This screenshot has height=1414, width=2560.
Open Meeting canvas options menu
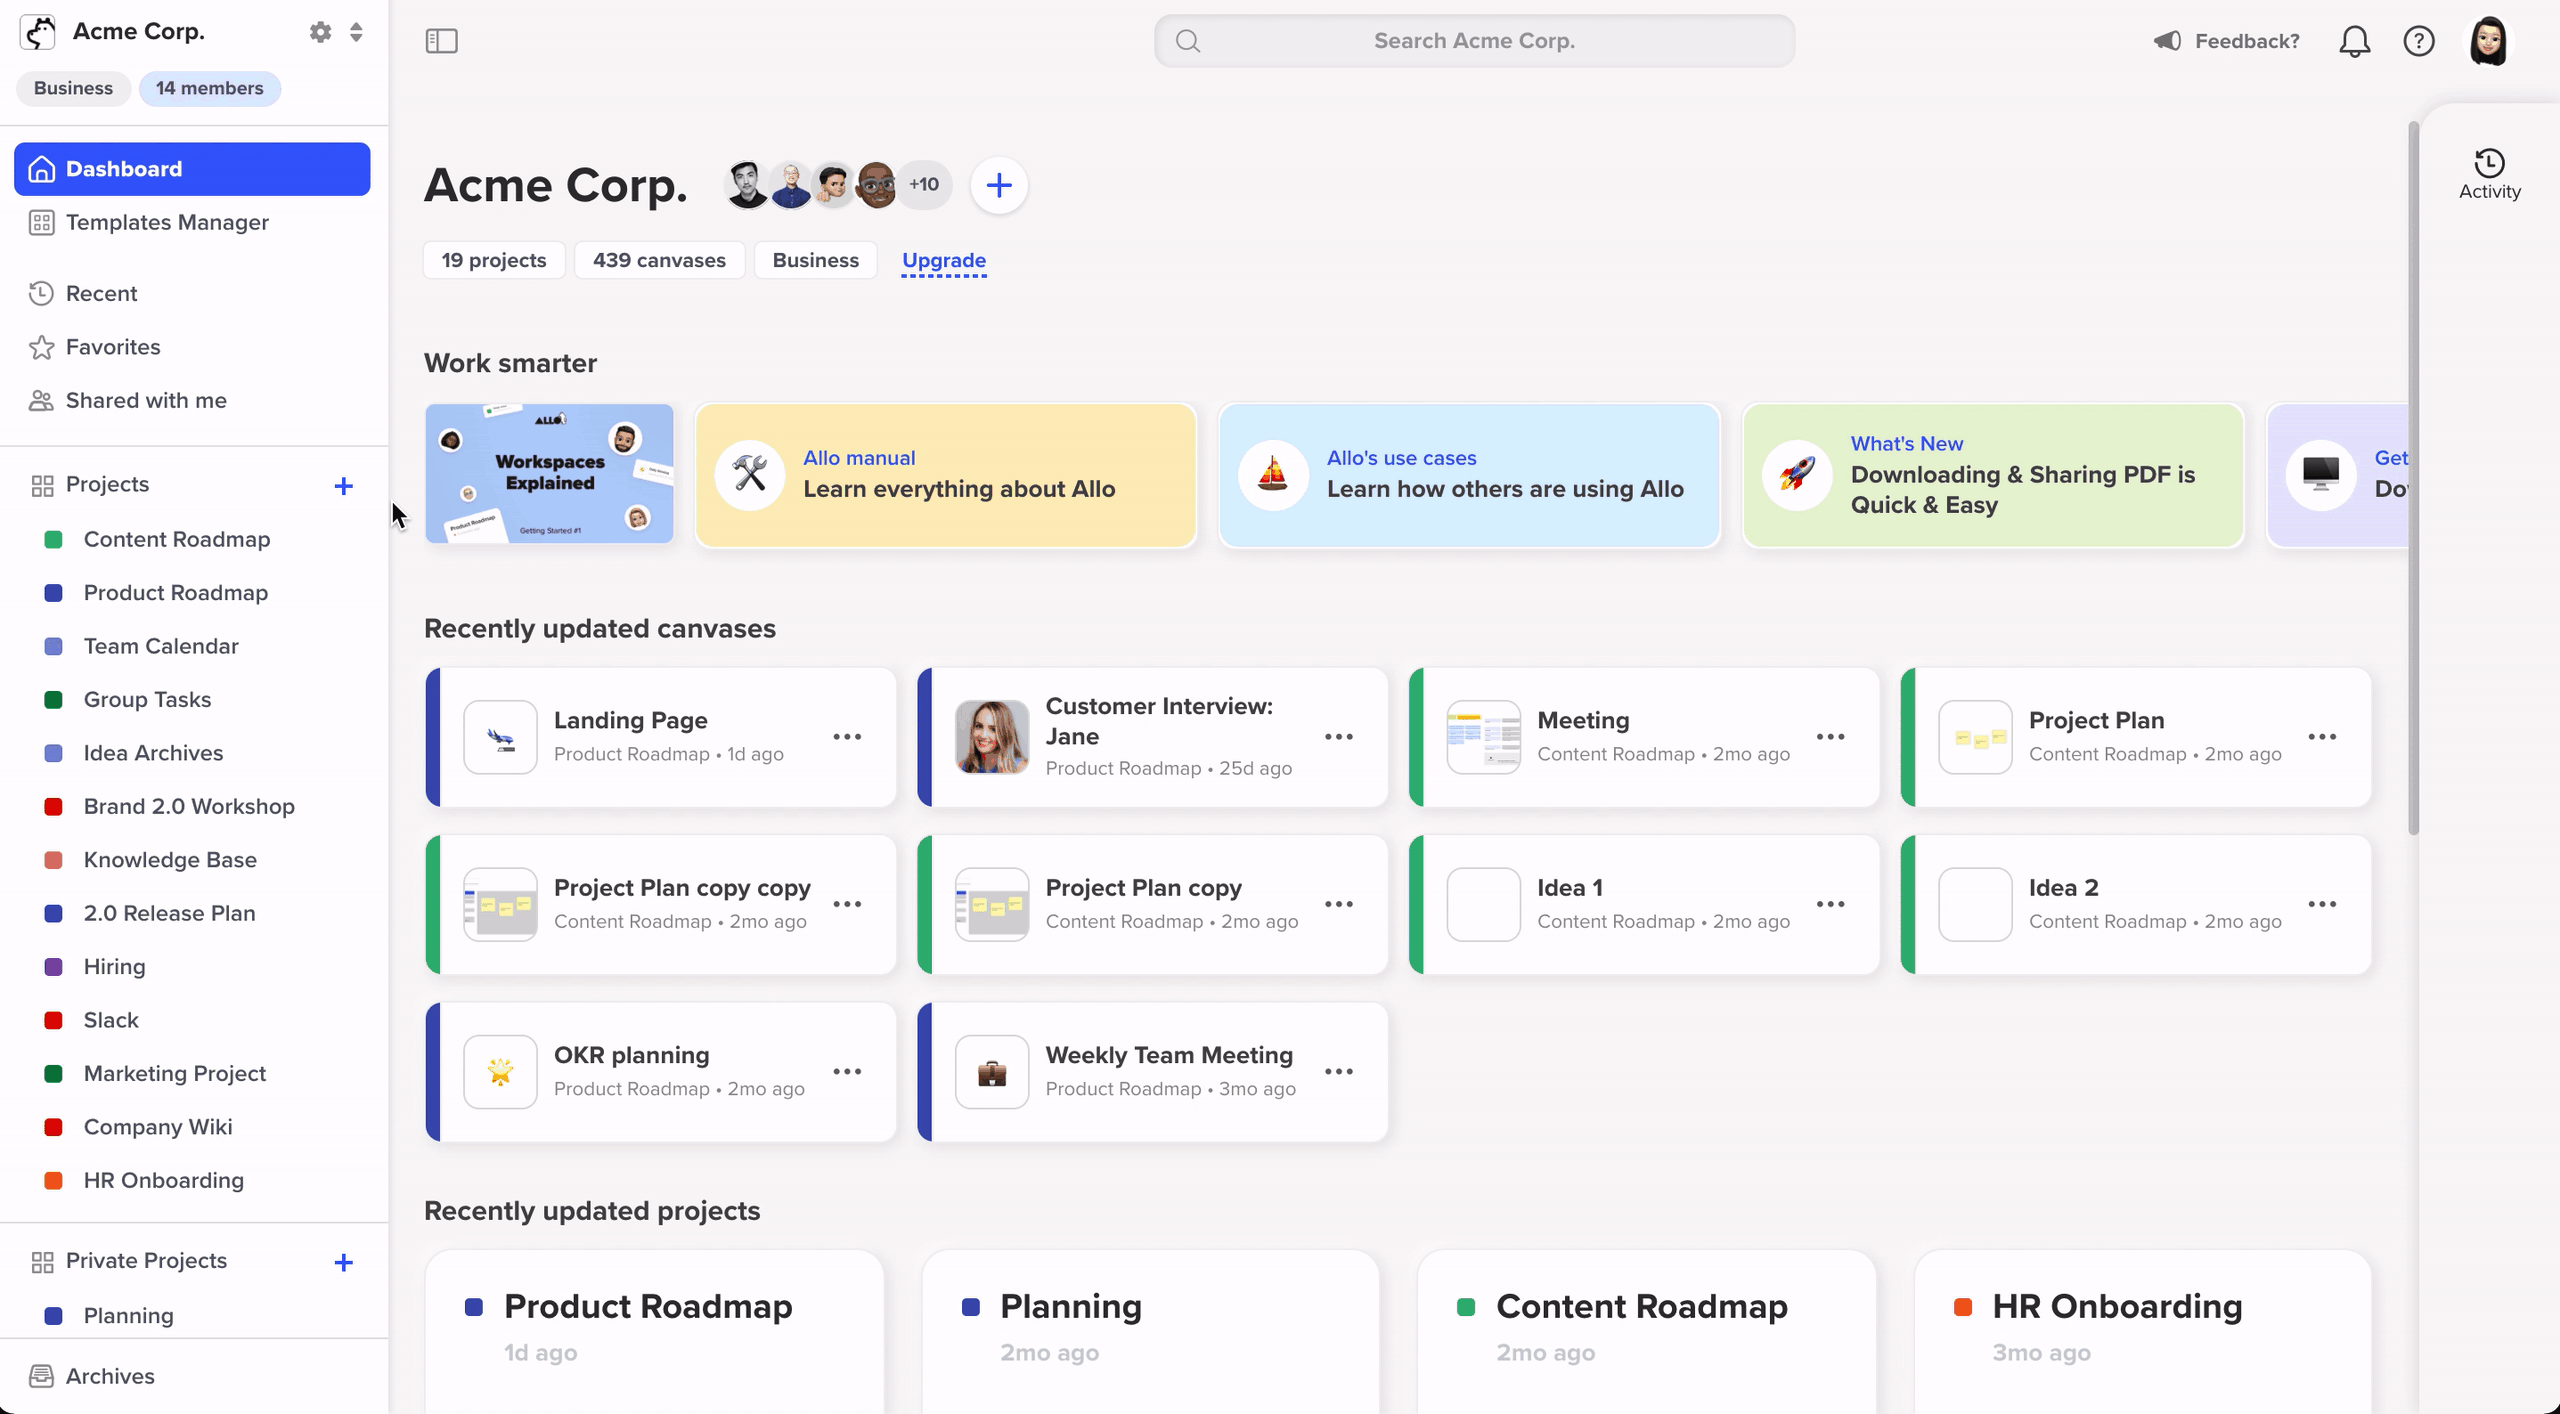pos(1830,737)
